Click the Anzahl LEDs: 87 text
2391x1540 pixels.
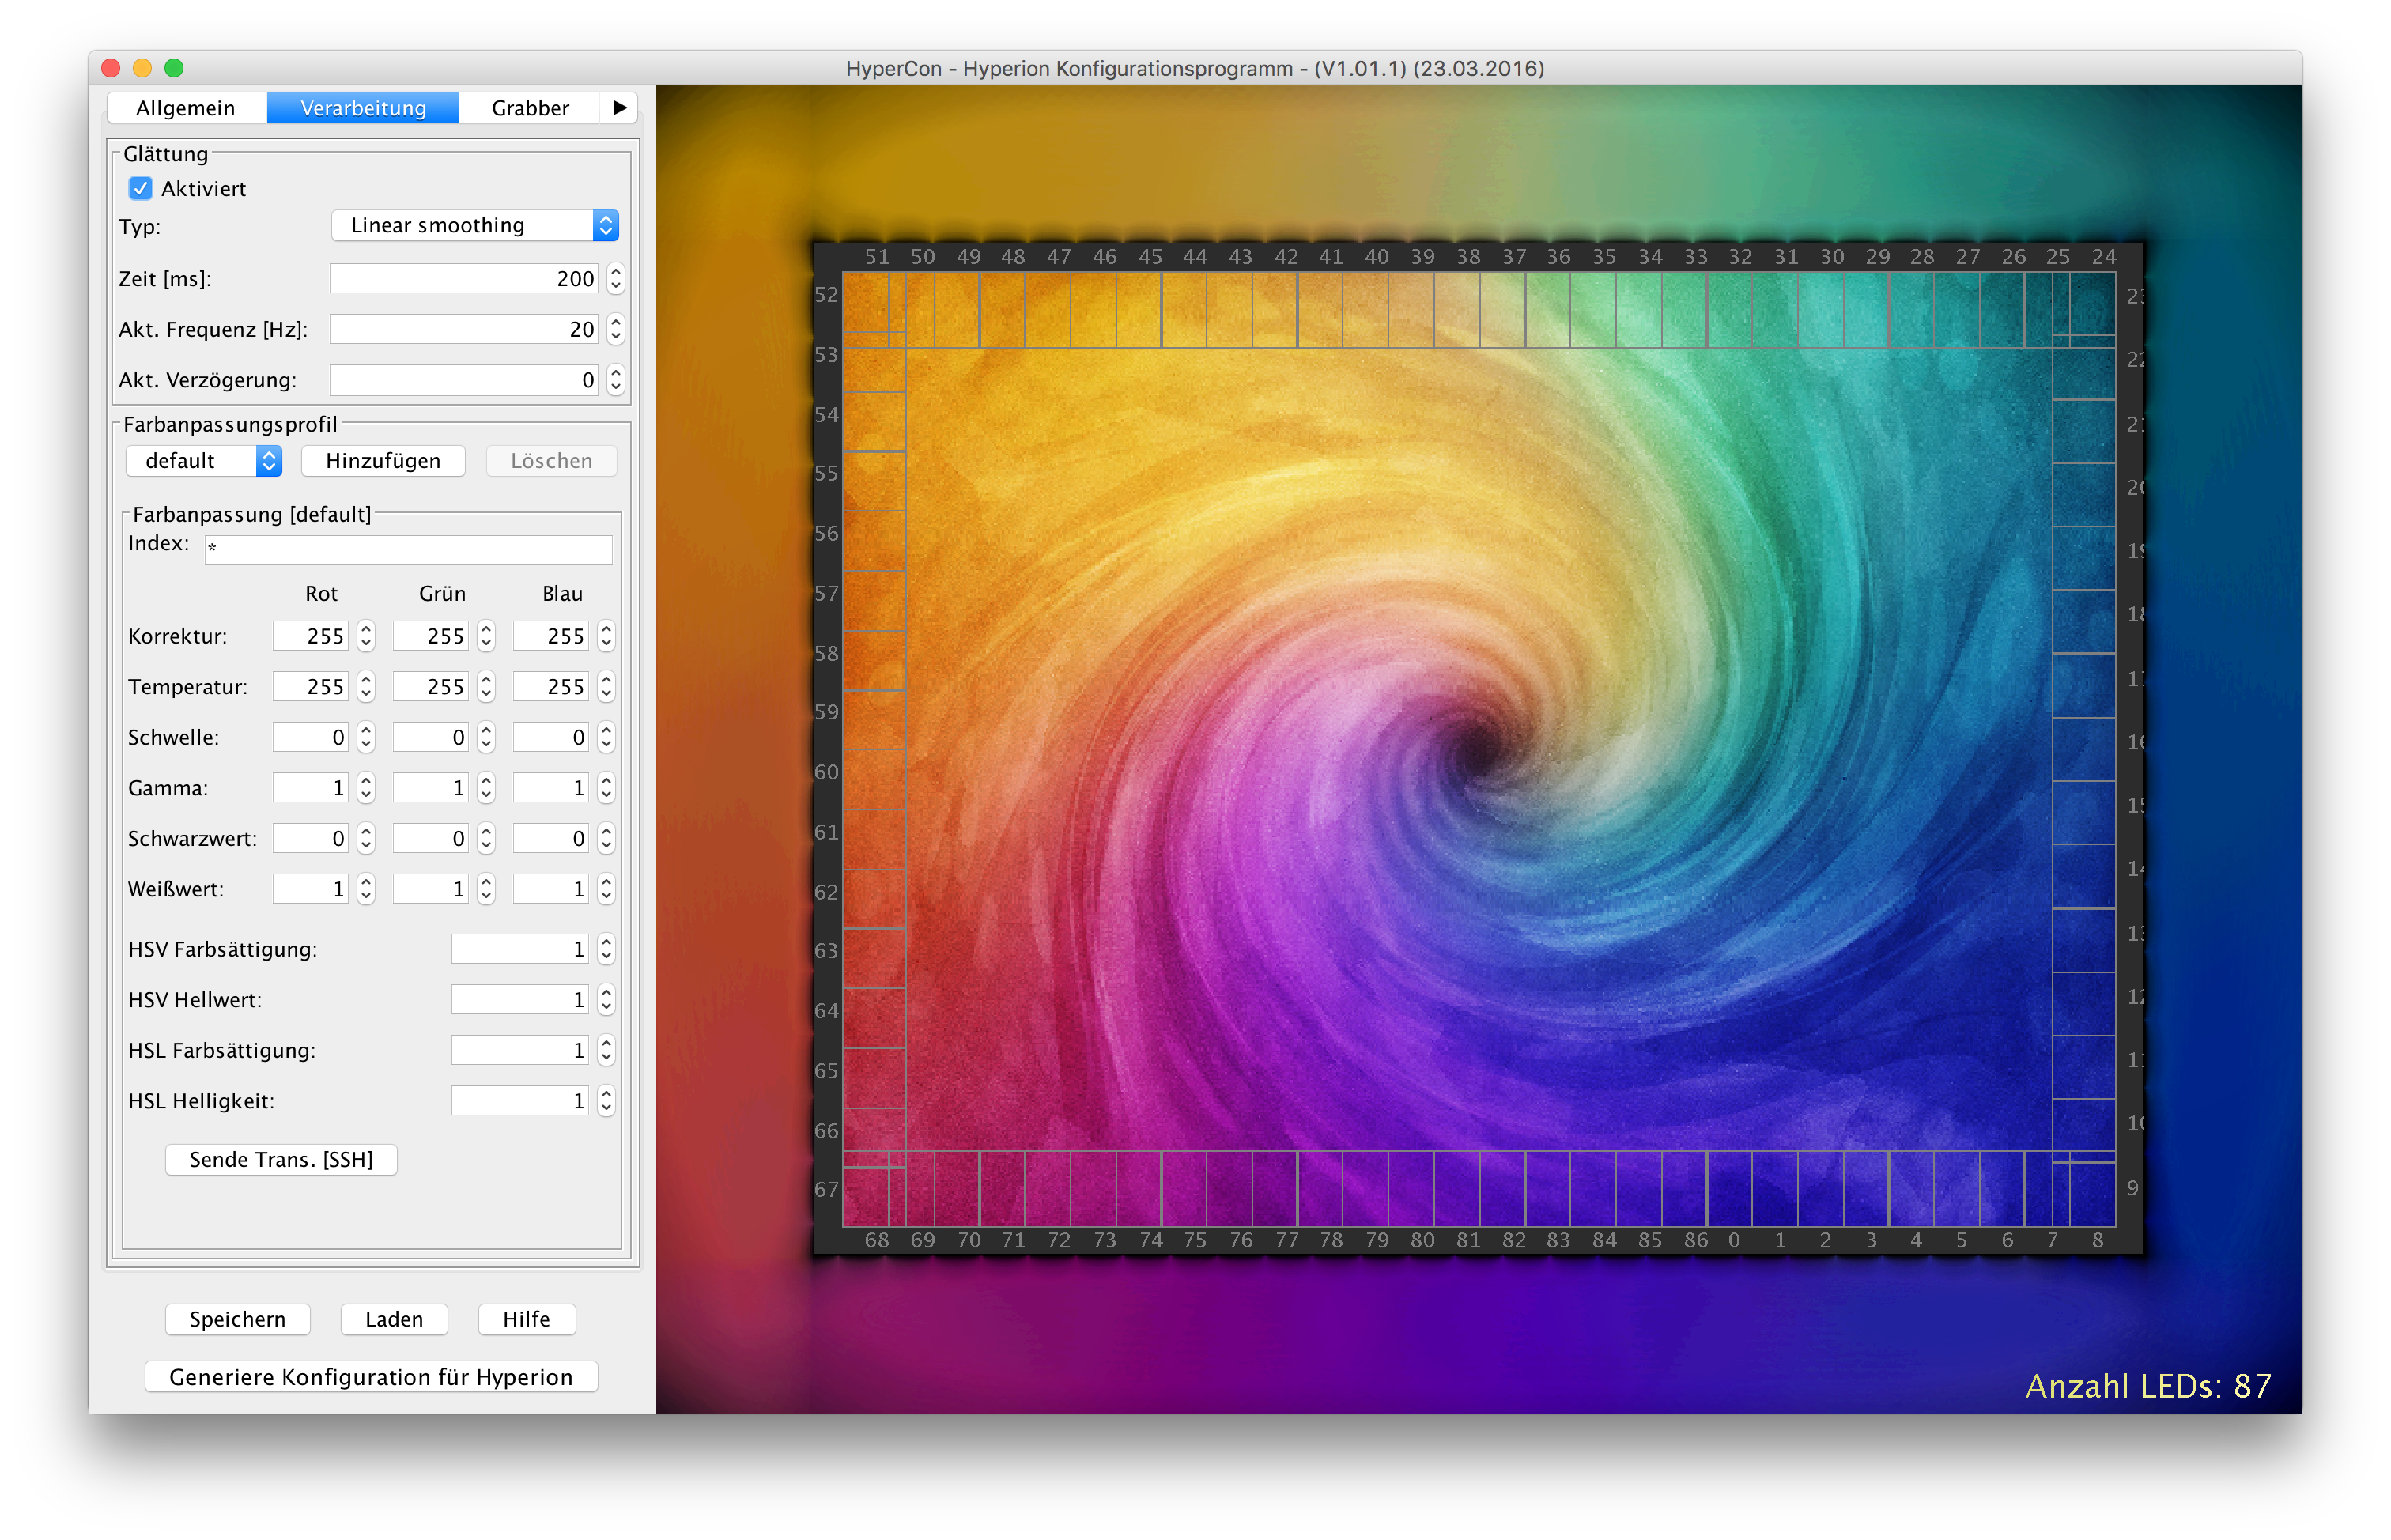(2148, 1386)
